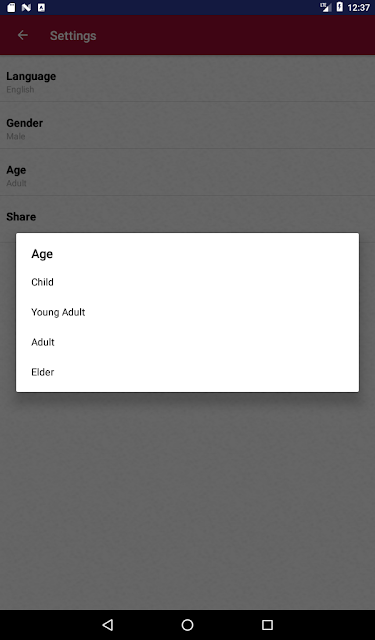Open the Language setting row

(187, 78)
